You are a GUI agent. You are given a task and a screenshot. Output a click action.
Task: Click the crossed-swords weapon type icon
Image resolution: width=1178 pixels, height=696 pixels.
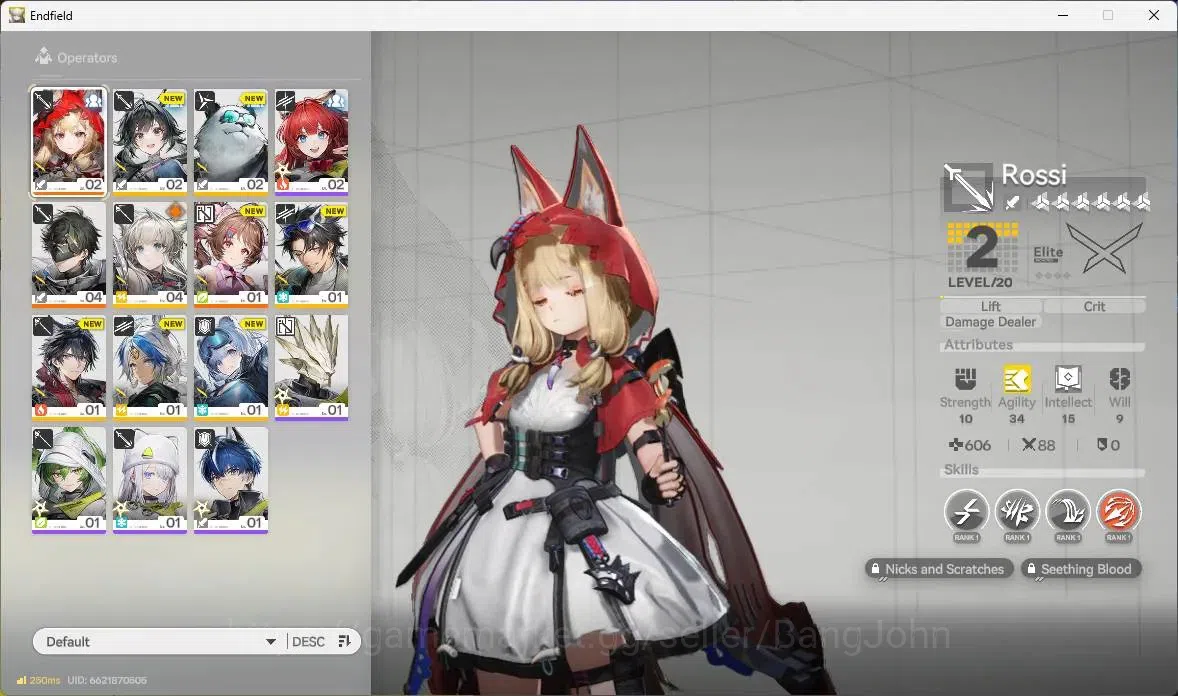pos(1104,249)
